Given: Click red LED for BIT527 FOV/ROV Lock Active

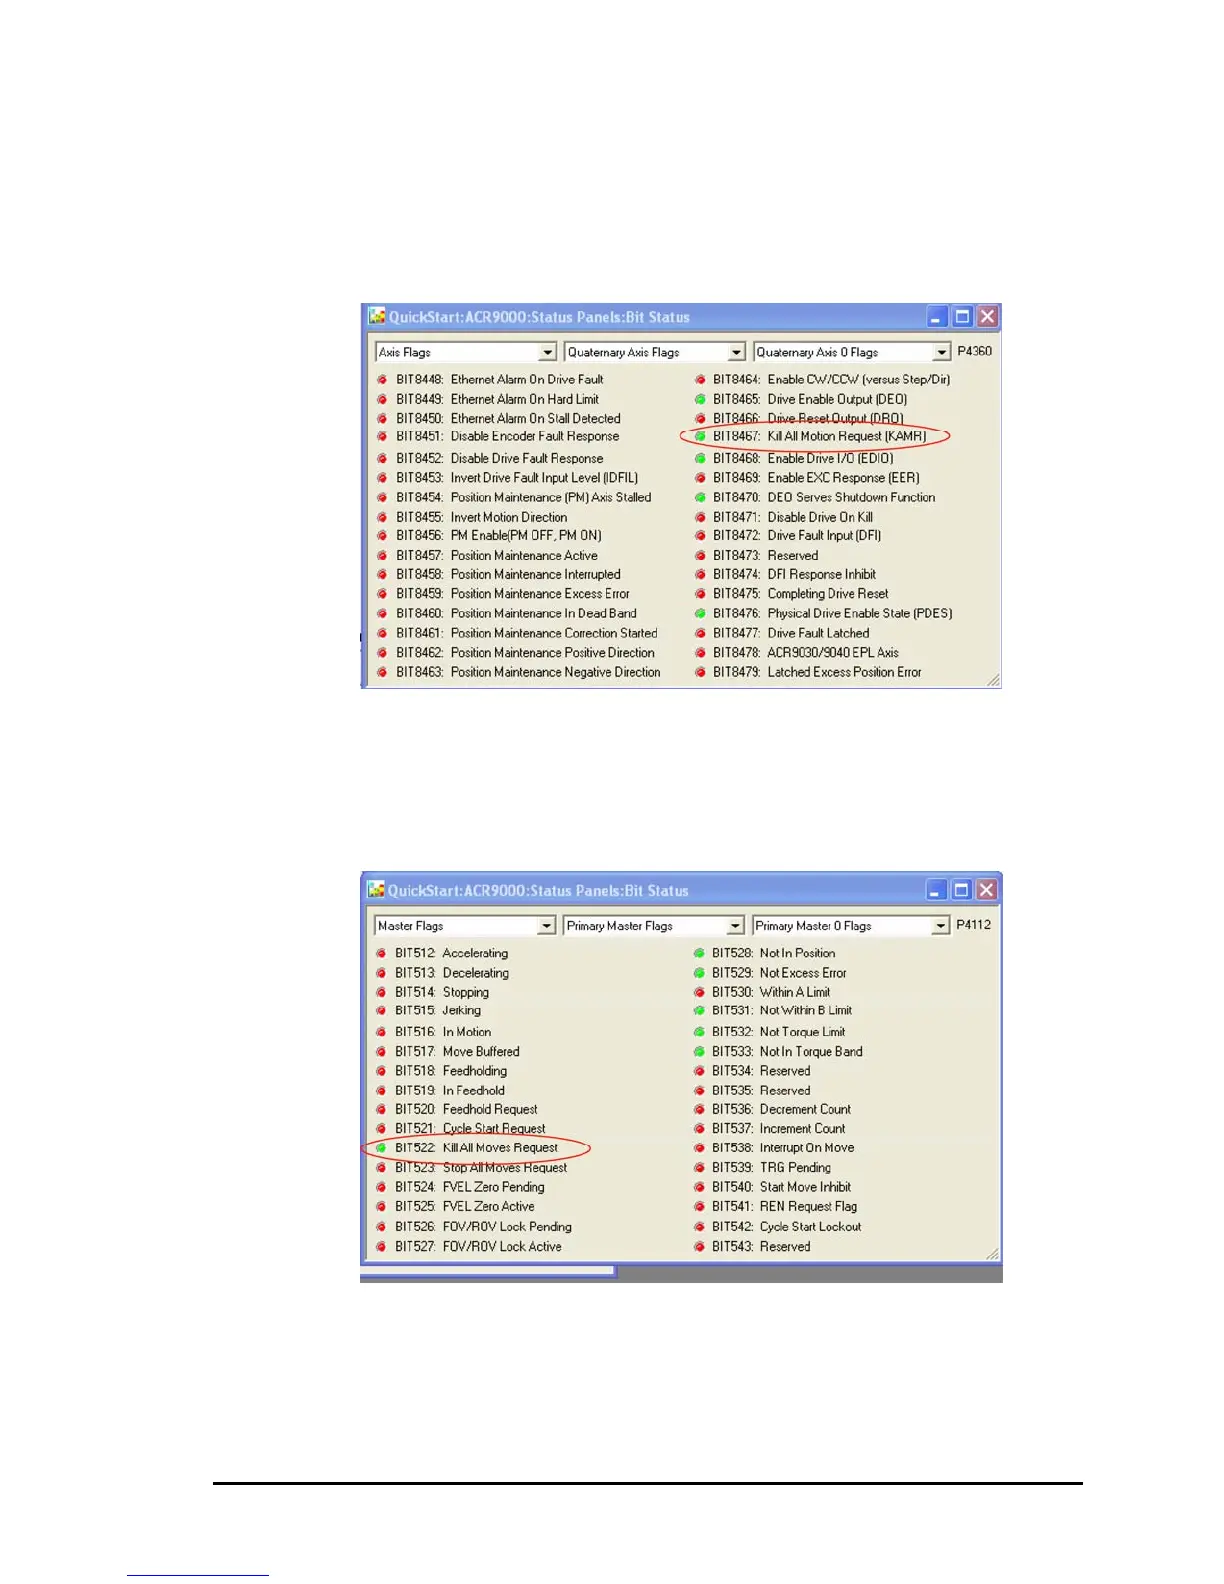Looking at the screenshot, I should 381,1246.
